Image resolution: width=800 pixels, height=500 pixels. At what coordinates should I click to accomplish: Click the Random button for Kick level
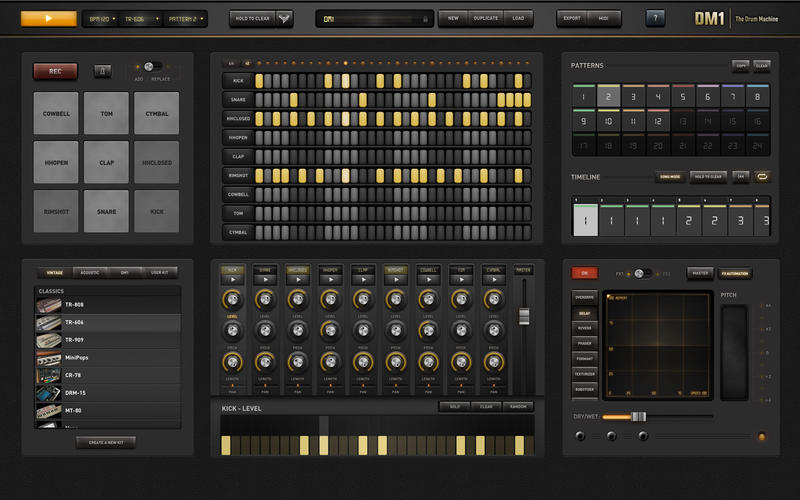coord(517,407)
